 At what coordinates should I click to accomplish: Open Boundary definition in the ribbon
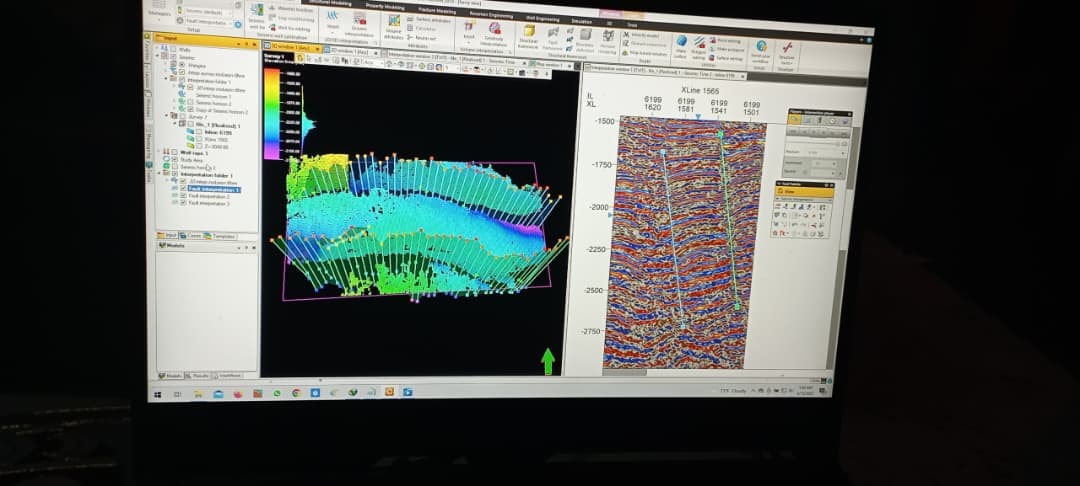point(585,39)
